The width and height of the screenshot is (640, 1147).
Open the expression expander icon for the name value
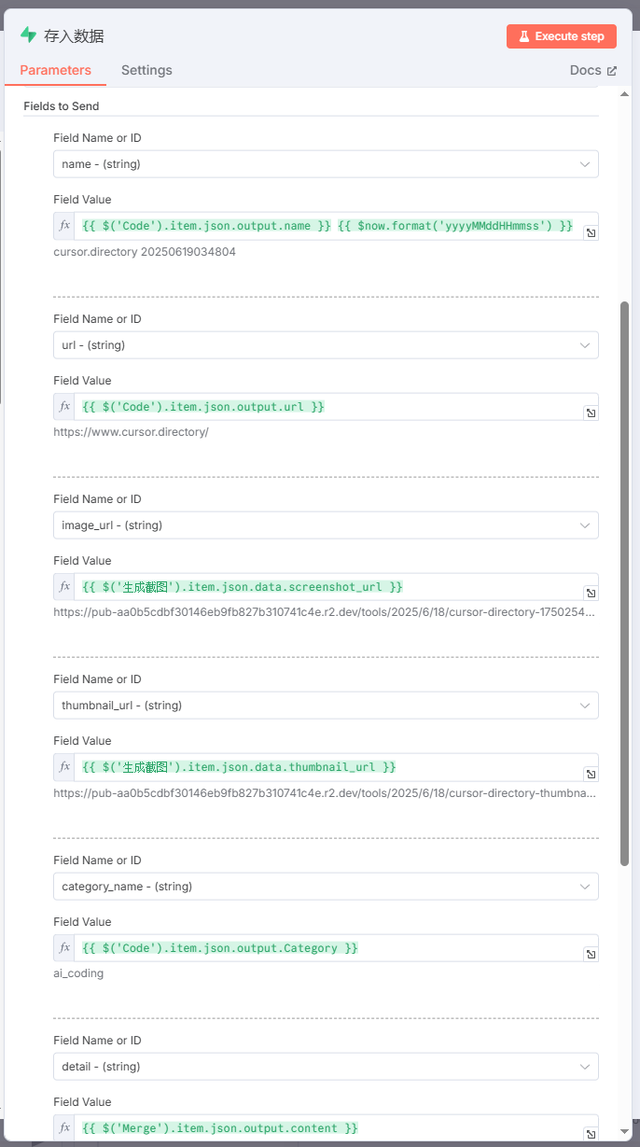point(590,231)
